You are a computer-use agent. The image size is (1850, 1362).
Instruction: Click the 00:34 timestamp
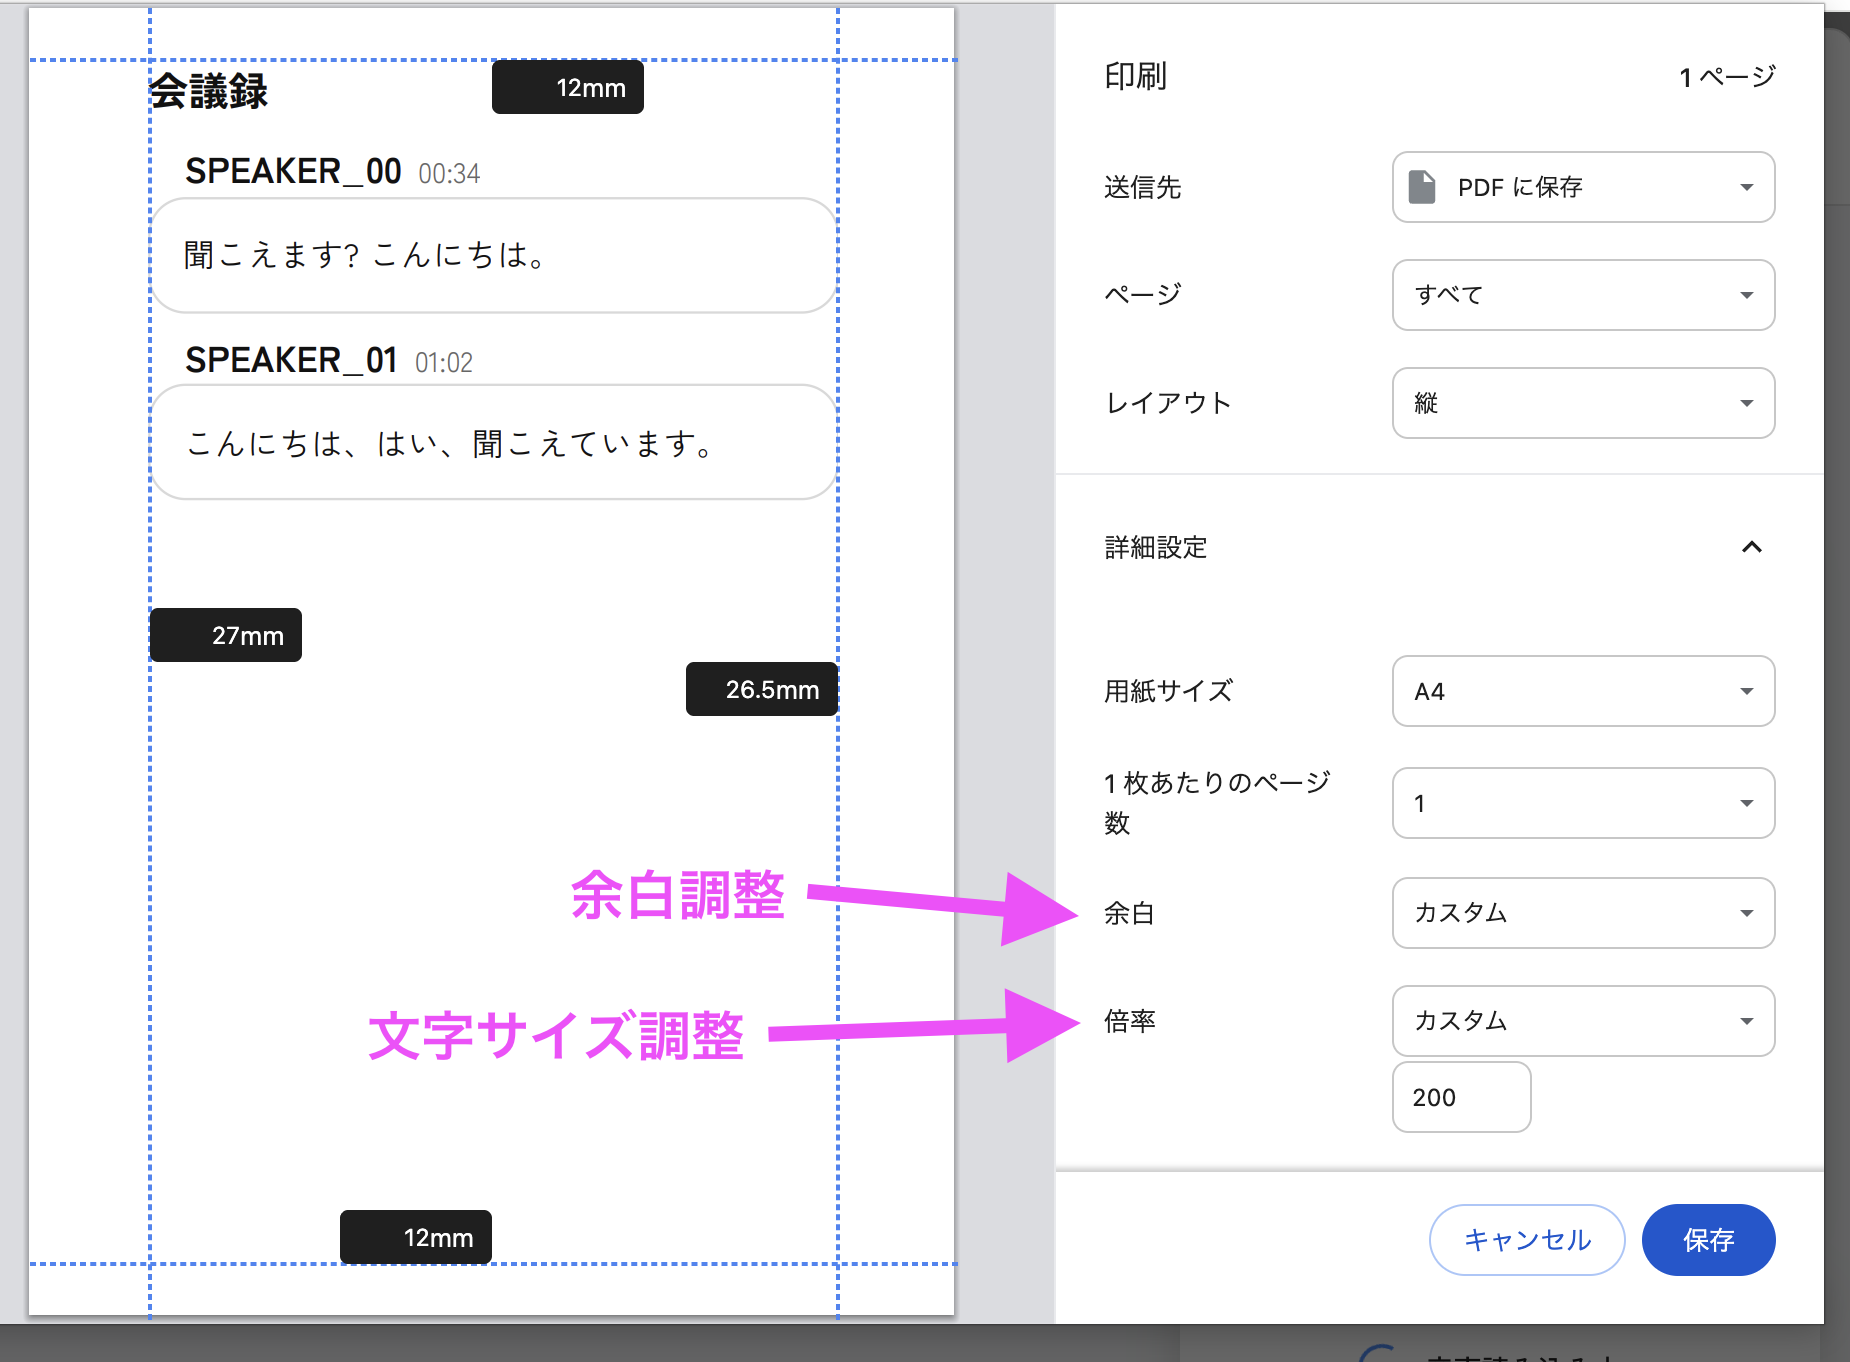tap(449, 174)
